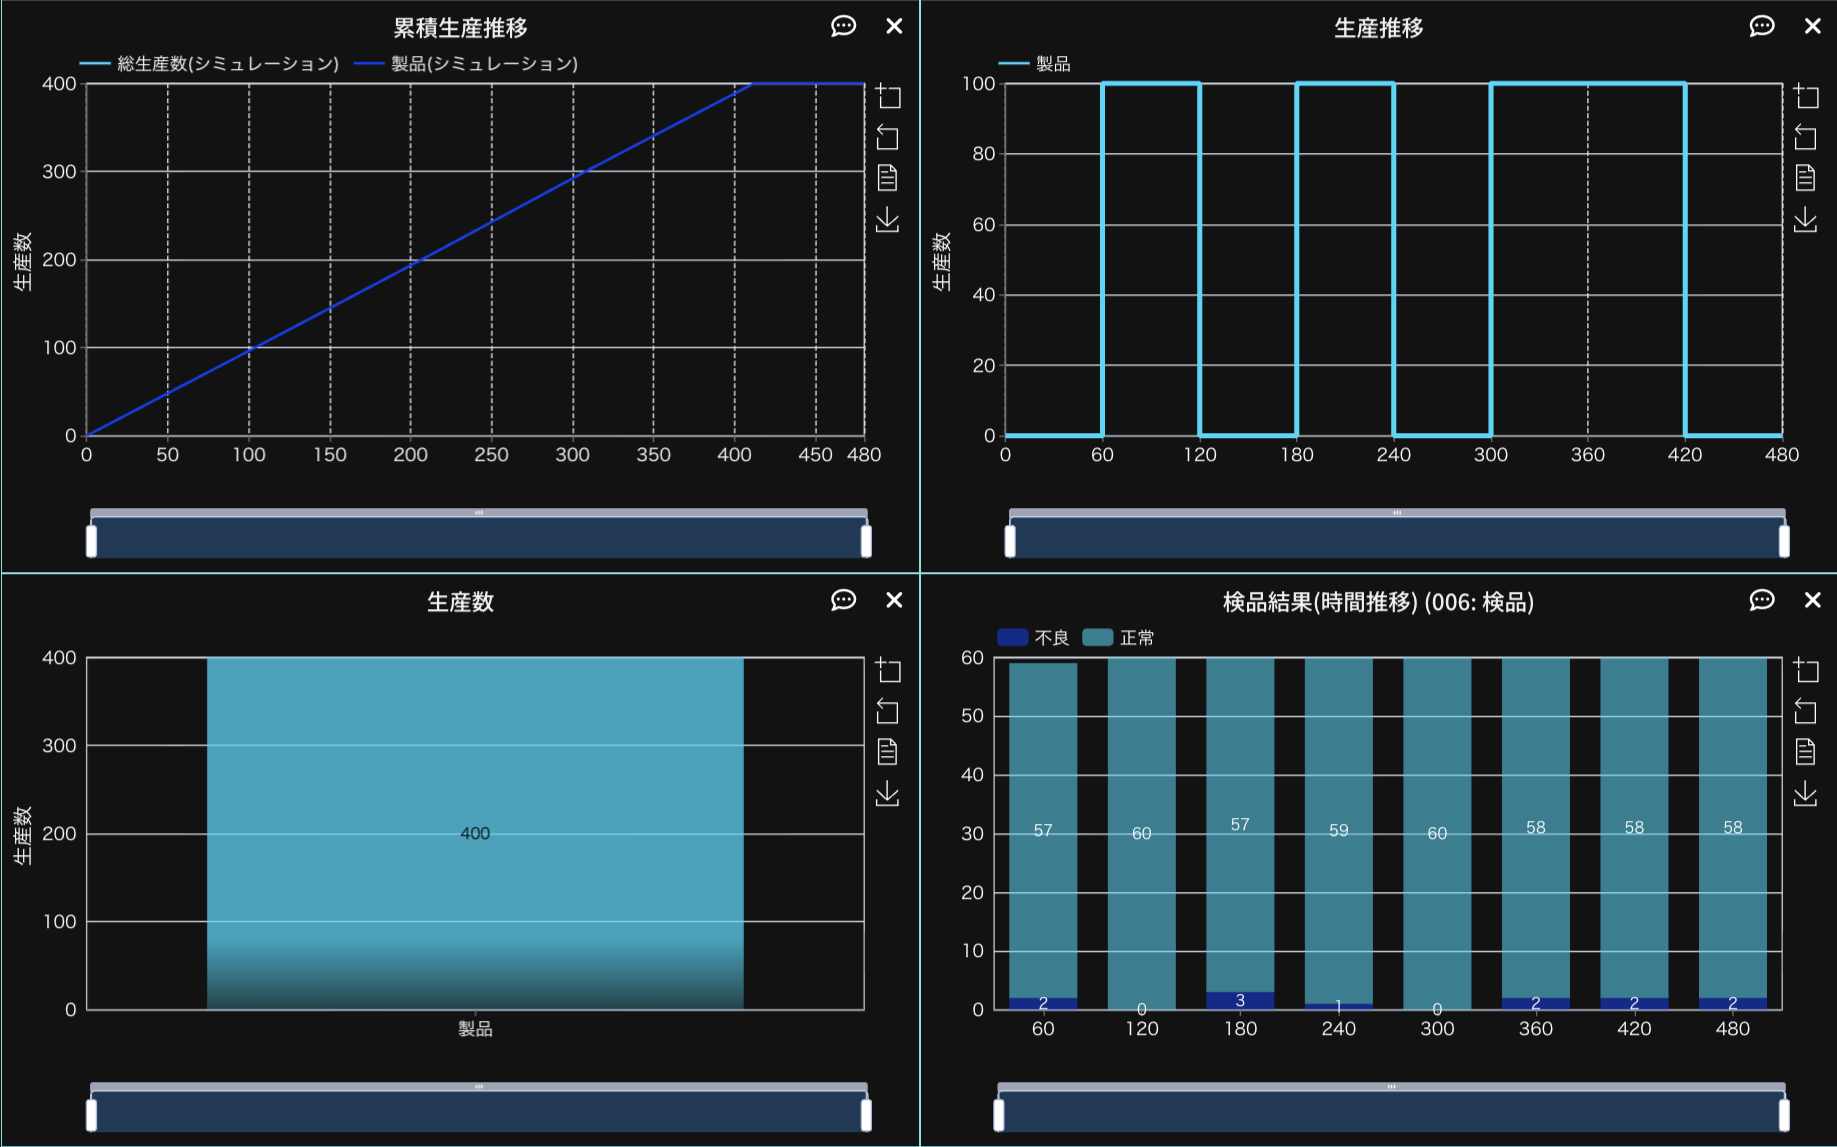Show data view of the 生産推移 chart
This screenshot has width=1837, height=1147.
tap(1806, 178)
